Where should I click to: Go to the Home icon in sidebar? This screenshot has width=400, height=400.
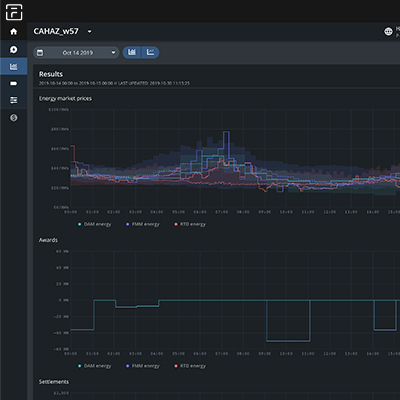(x=14, y=32)
